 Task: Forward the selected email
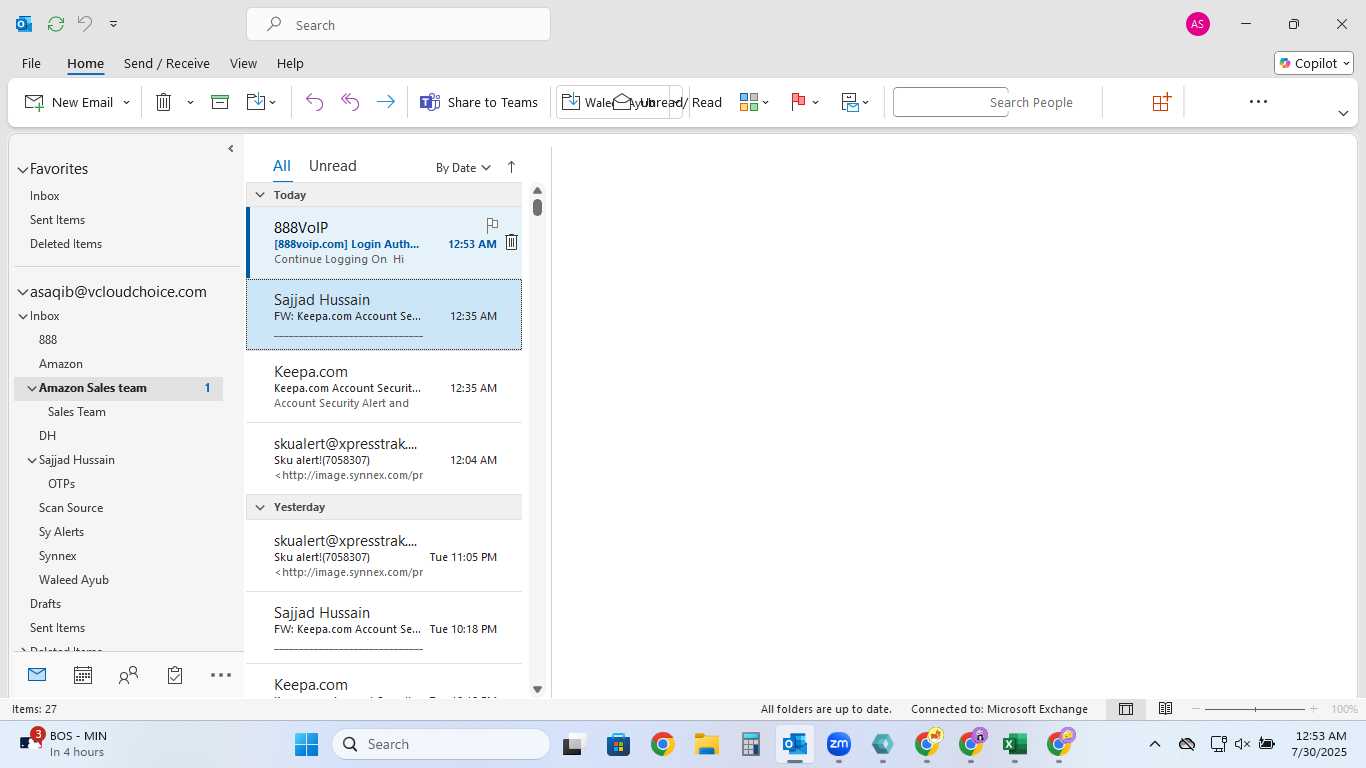(385, 102)
